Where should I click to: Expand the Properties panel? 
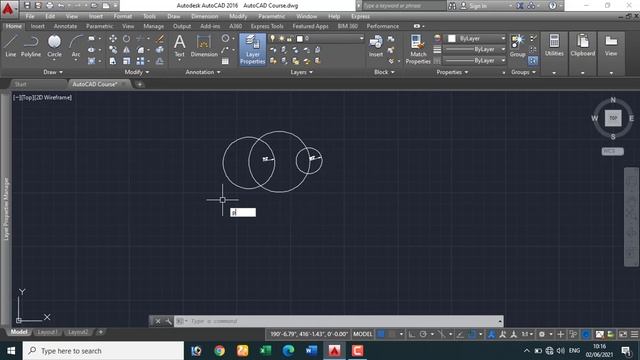[452, 72]
